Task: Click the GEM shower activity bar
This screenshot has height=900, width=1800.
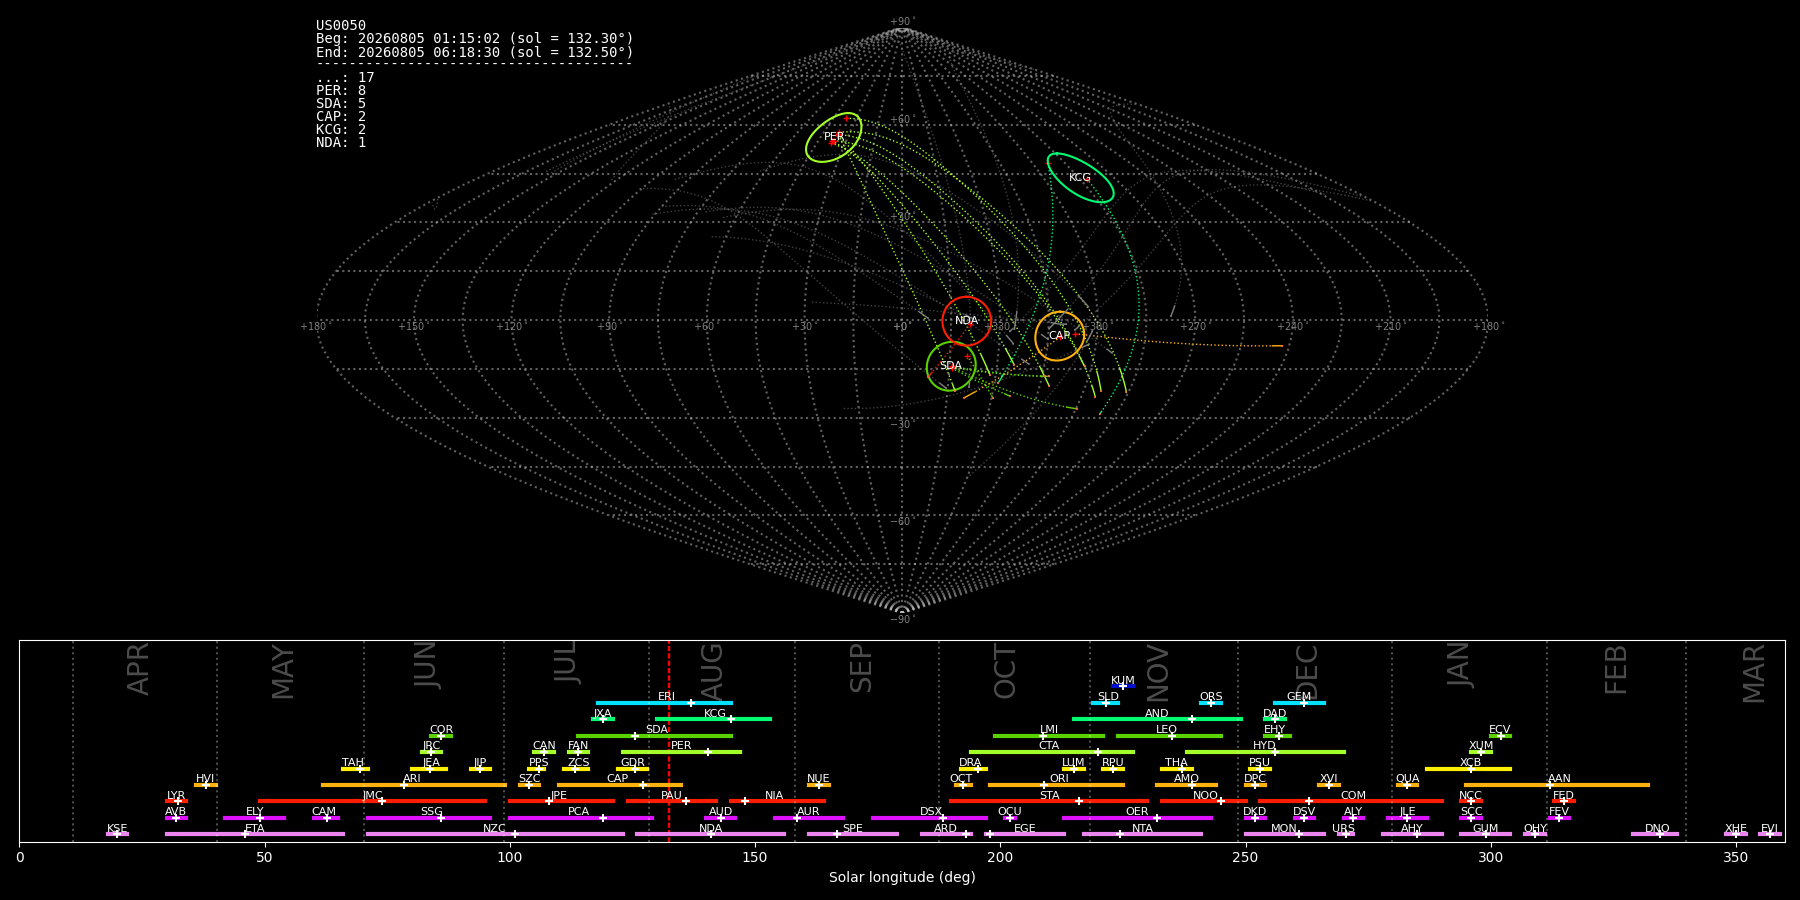Action: point(1299,703)
